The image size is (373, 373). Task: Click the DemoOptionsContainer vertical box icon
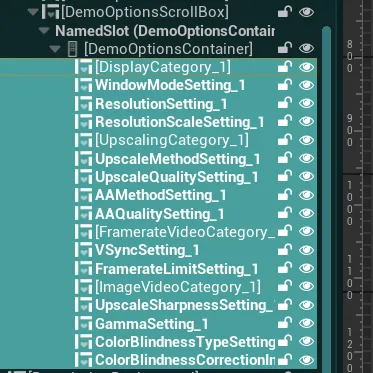click(x=72, y=49)
